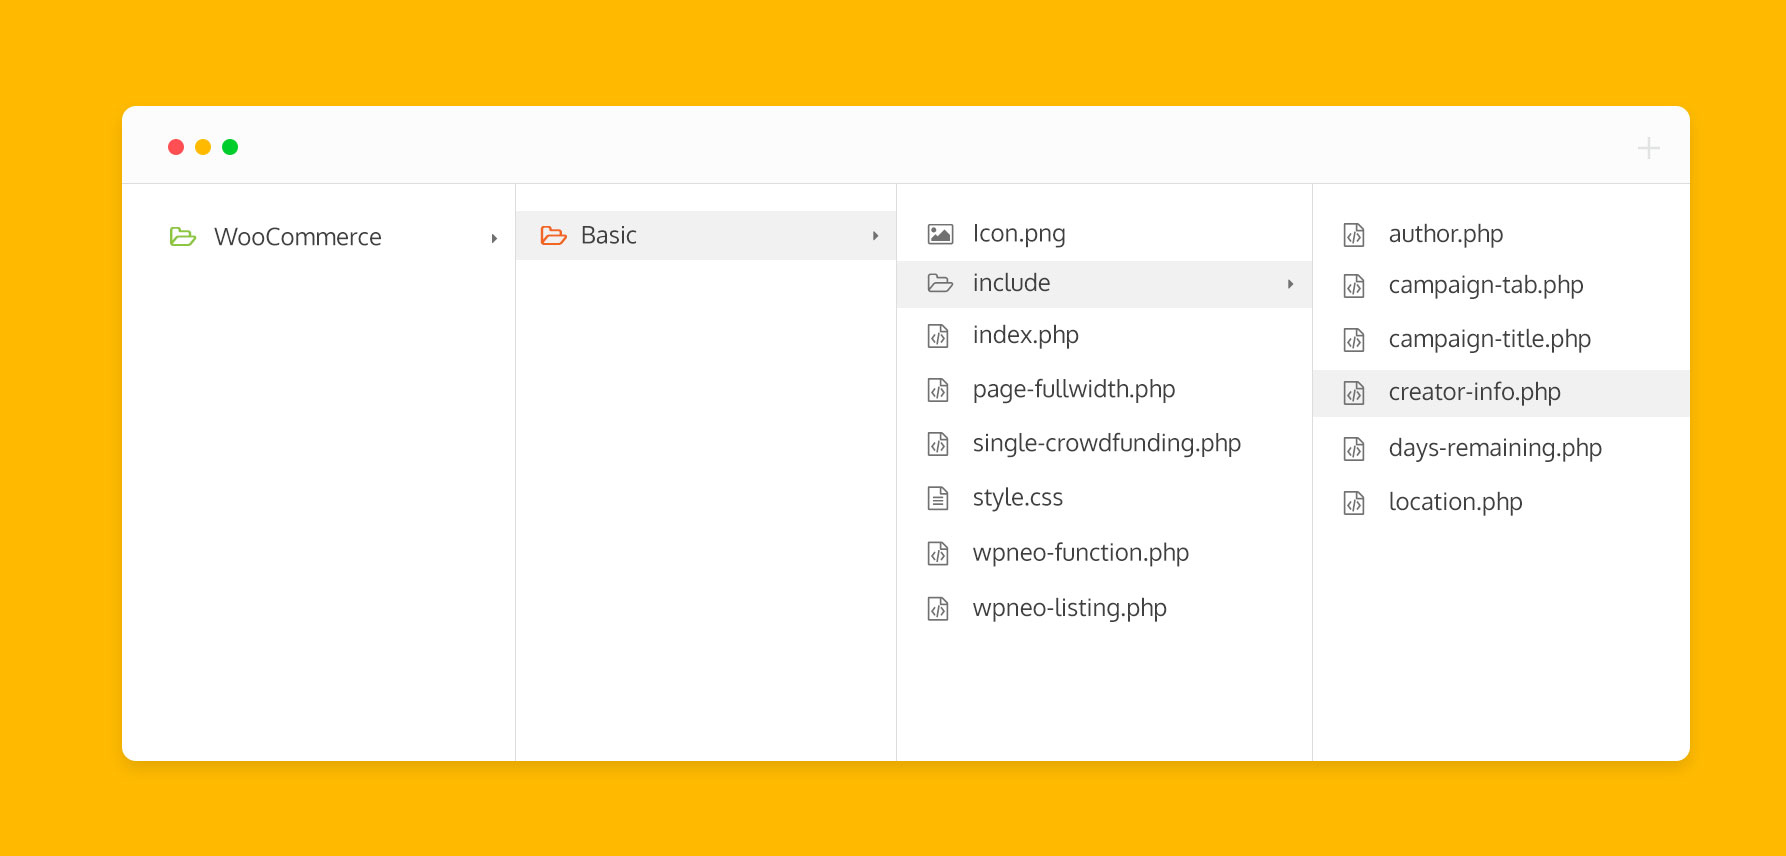
Task: Select the WooCommerce folder name
Action: pyautogui.click(x=298, y=237)
